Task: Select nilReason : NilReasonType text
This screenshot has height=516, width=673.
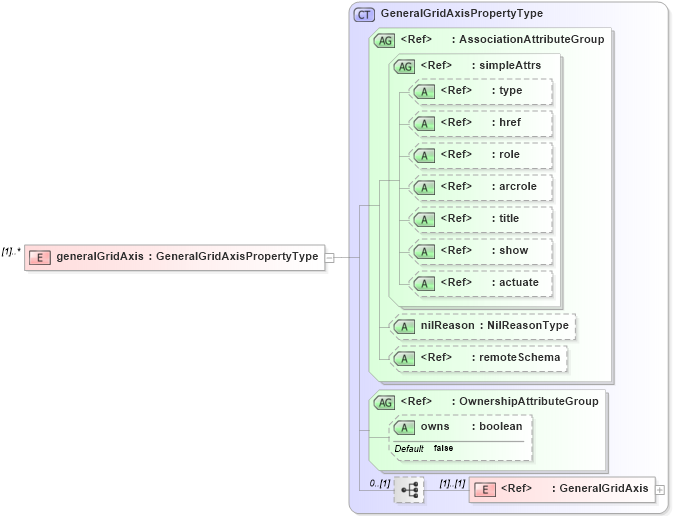Action: [494, 325]
